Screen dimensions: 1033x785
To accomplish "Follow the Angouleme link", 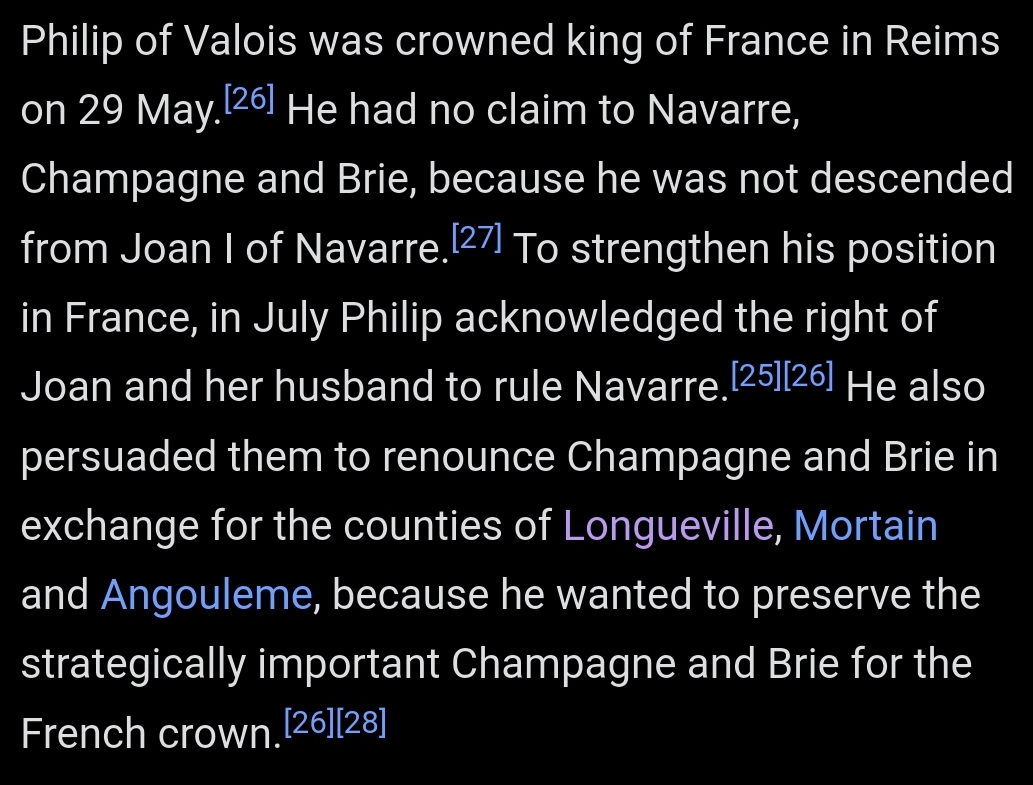I will click(x=207, y=595).
